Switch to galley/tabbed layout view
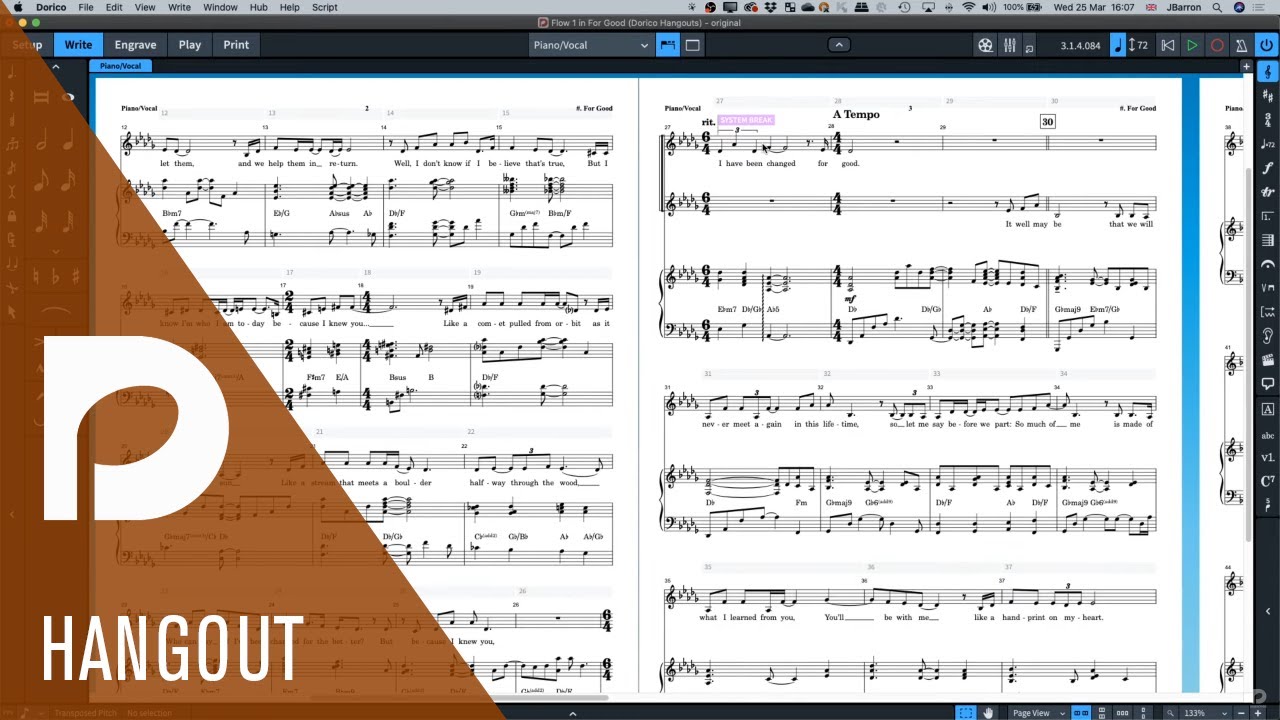 point(667,45)
